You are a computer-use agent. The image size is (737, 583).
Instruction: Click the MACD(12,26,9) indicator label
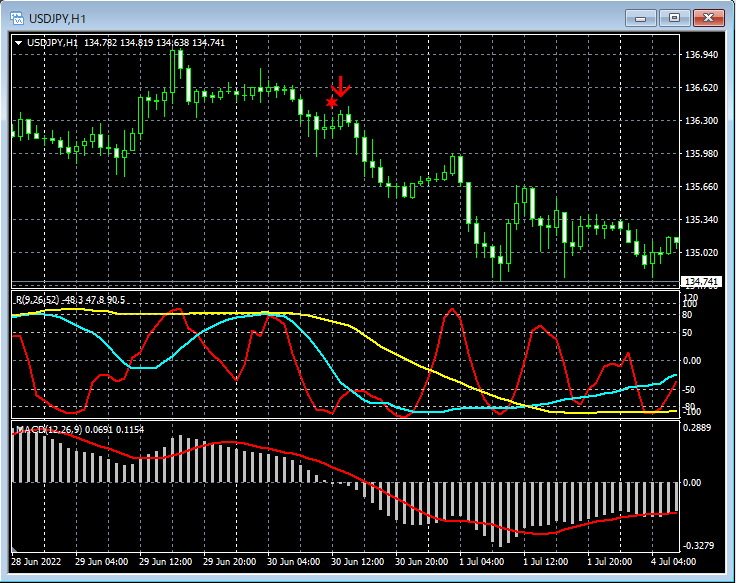coord(48,430)
